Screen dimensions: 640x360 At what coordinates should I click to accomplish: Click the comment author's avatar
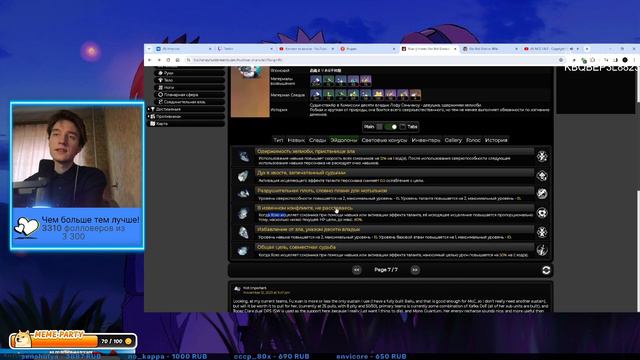point(237,289)
